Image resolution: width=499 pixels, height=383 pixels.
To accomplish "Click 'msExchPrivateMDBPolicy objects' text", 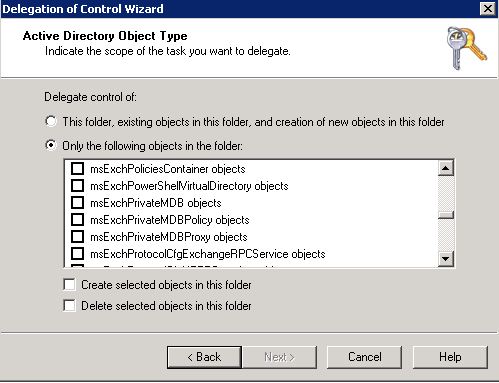I will pyautogui.click(x=170, y=220).
